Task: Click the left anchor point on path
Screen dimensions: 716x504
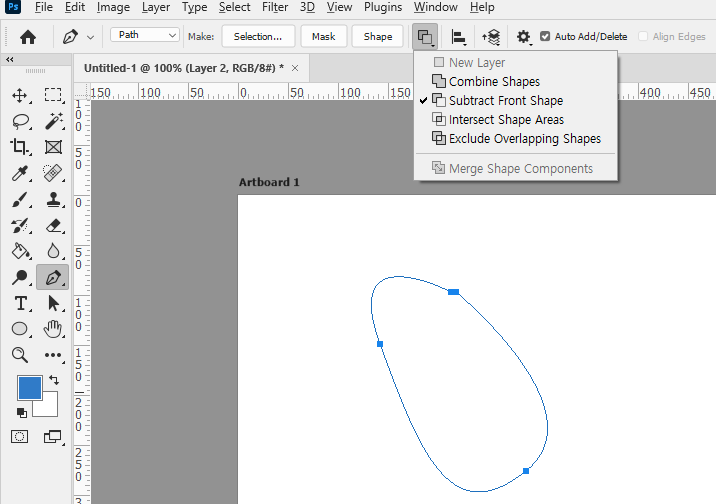Action: (380, 344)
